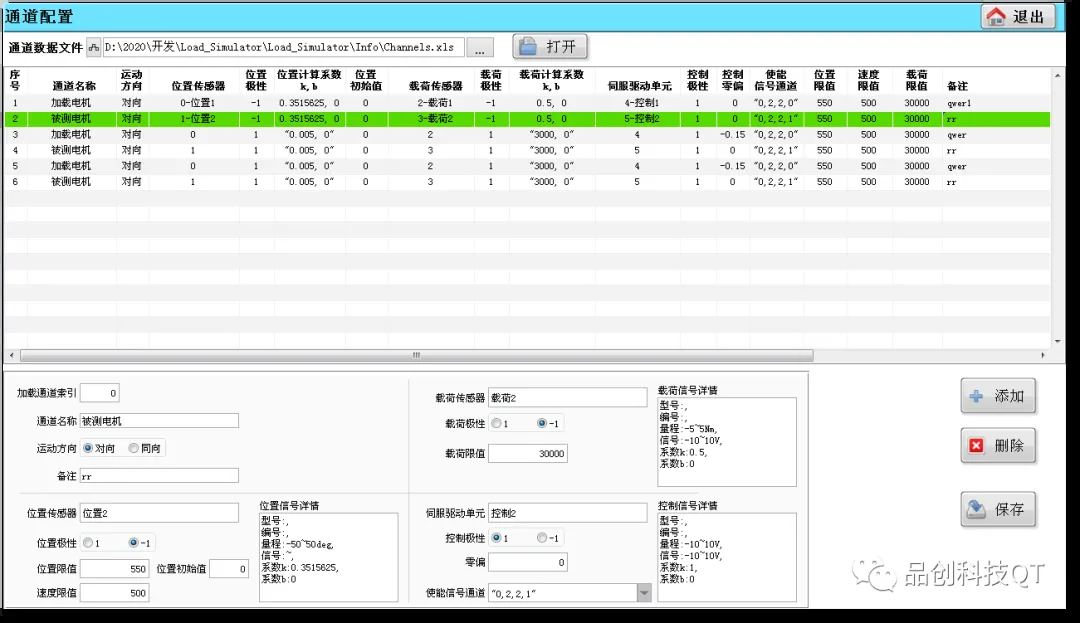The width and height of the screenshot is (1080, 623).
Task: Click the 通道名称 column header
Action: [x=74, y=86]
